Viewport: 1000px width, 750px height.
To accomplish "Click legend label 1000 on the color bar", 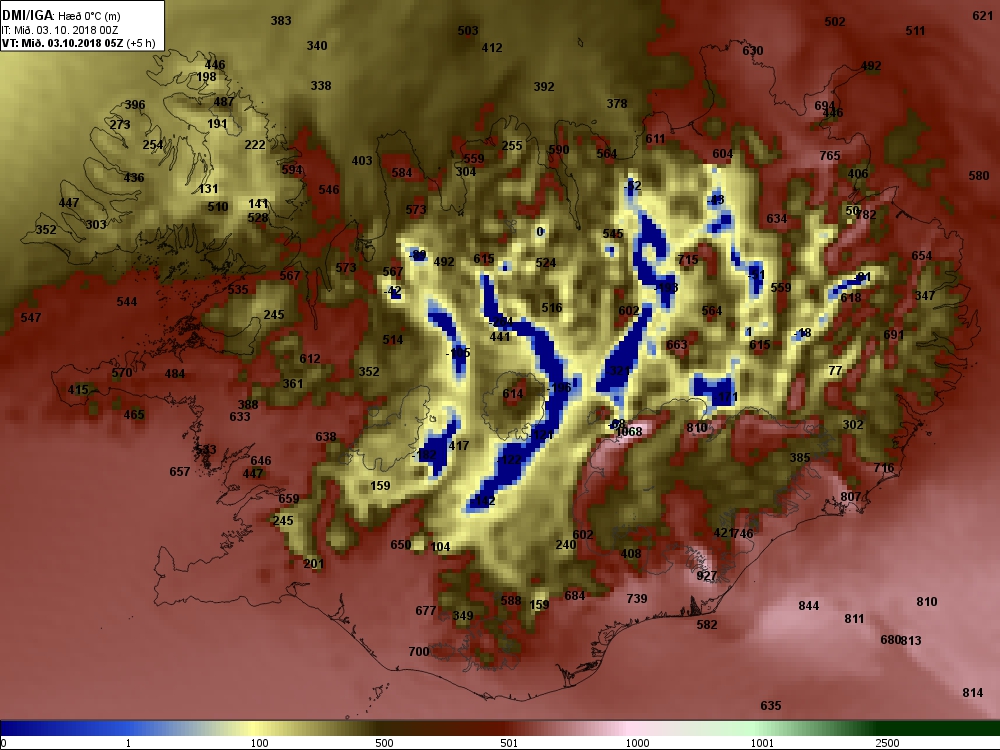I will [x=637, y=743].
